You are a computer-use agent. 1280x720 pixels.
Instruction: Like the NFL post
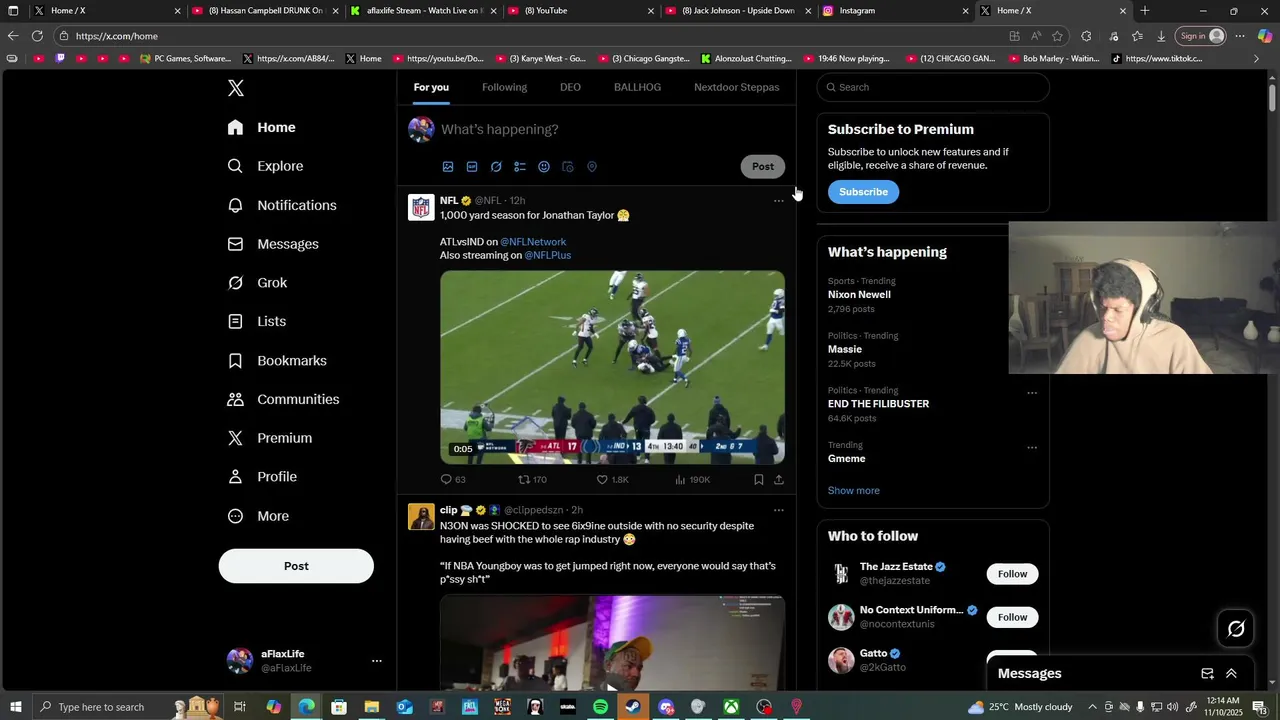coord(612,480)
